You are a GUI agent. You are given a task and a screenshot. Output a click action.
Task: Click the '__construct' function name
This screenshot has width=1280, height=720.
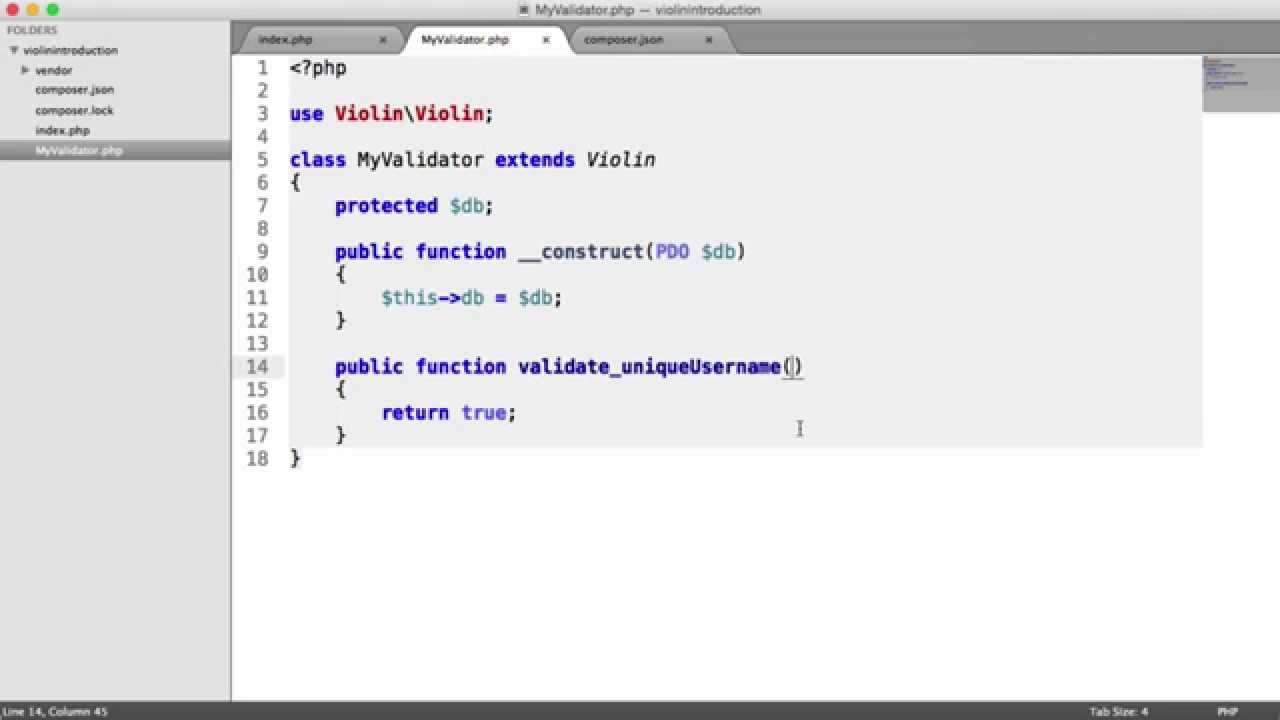tap(581, 252)
